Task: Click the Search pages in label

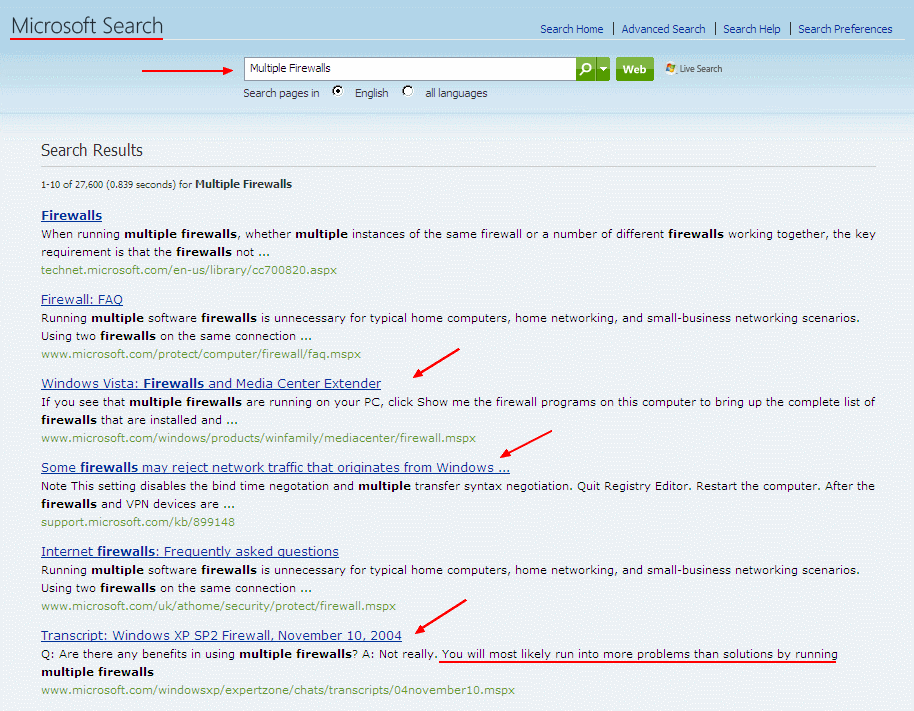Action: click(282, 93)
